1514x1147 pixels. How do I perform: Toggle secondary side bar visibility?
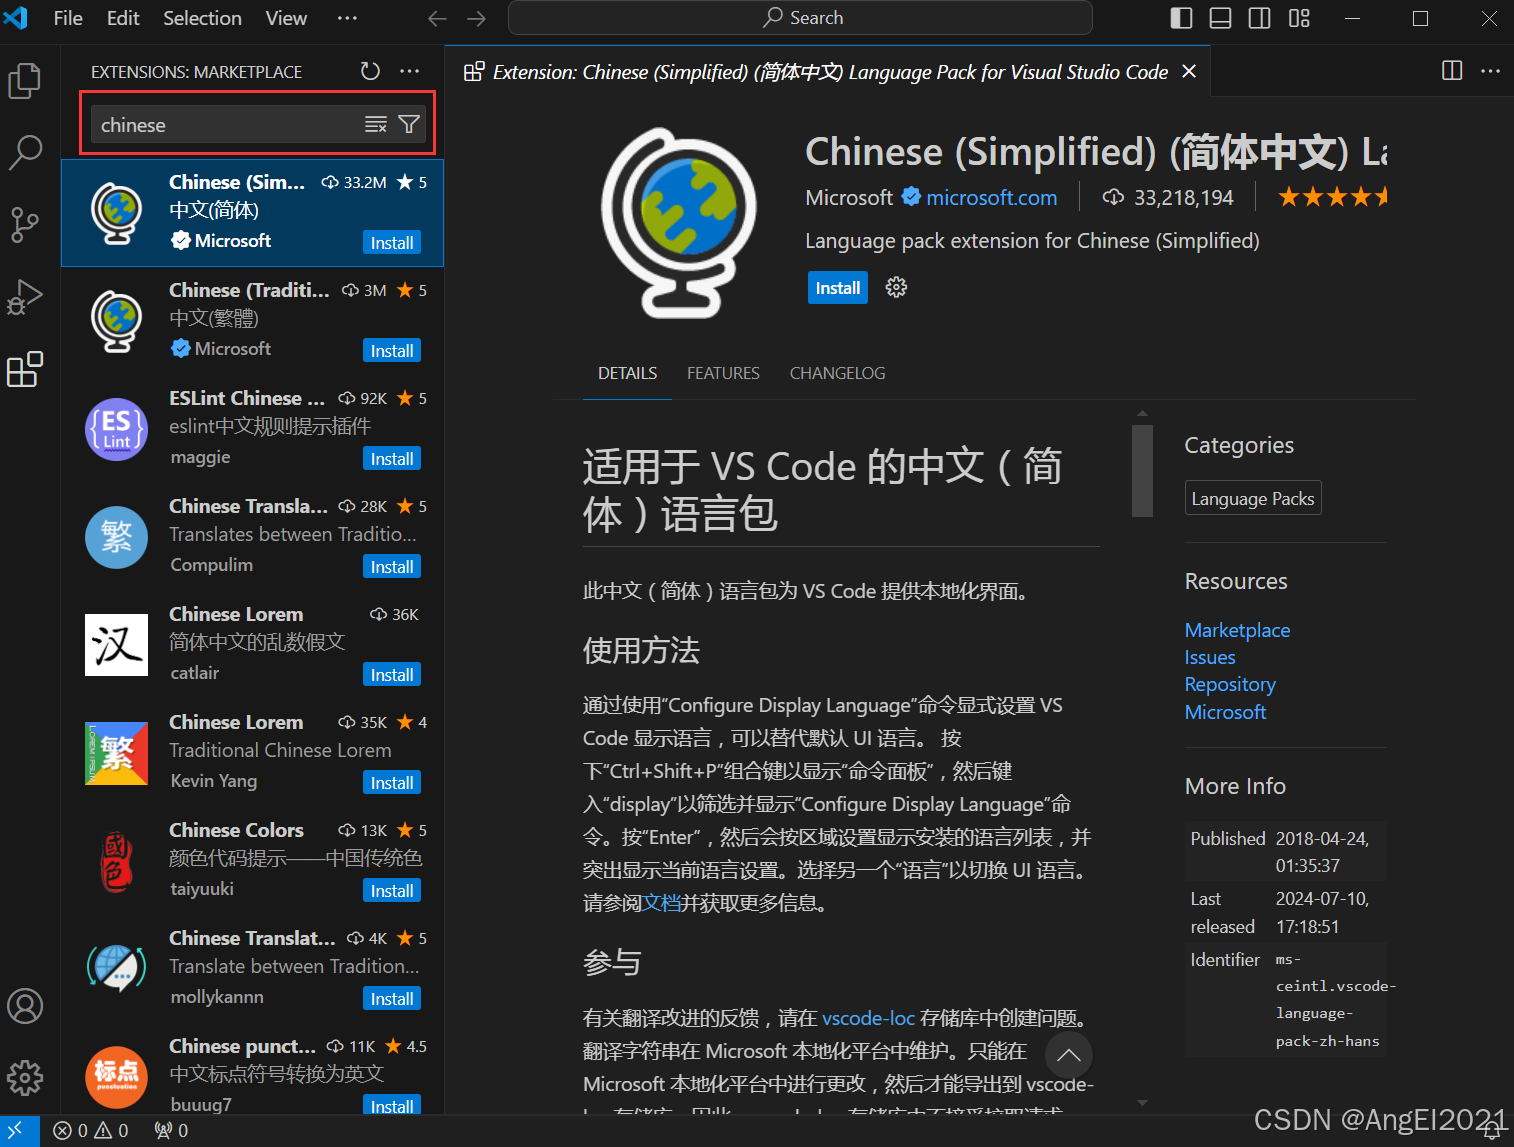(x=1260, y=18)
